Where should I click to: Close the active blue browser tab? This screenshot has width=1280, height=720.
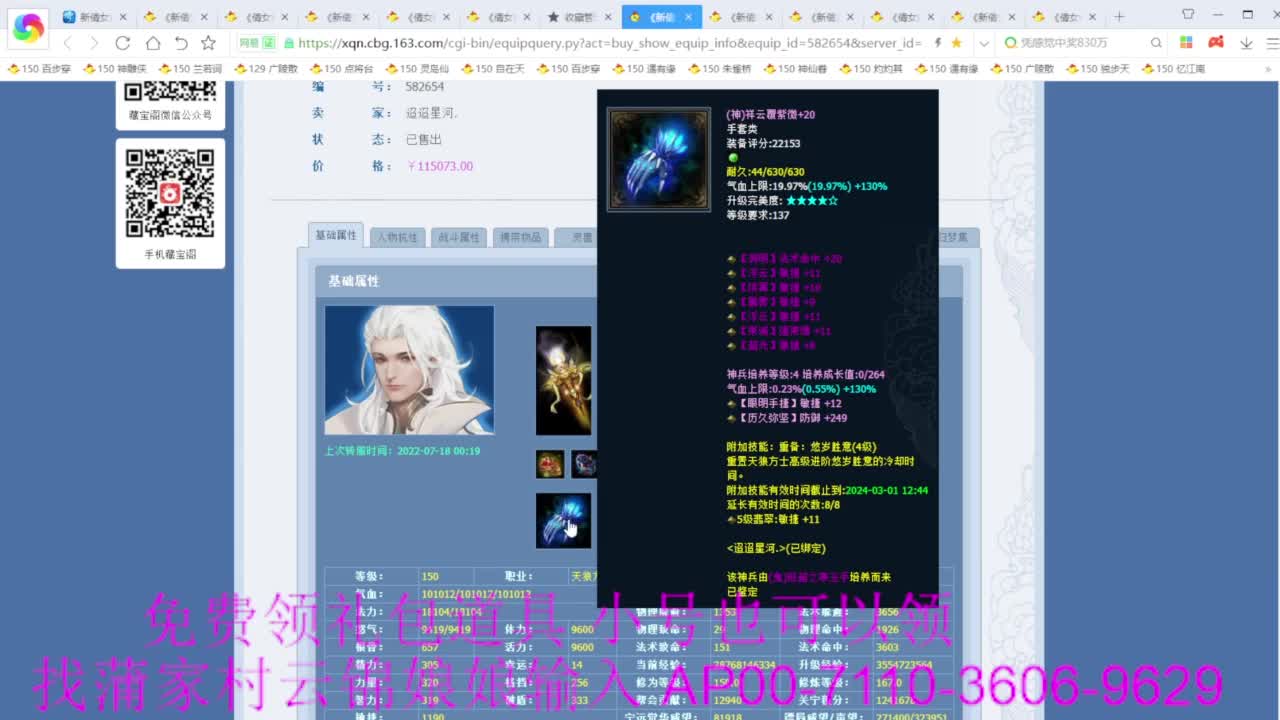tap(687, 17)
